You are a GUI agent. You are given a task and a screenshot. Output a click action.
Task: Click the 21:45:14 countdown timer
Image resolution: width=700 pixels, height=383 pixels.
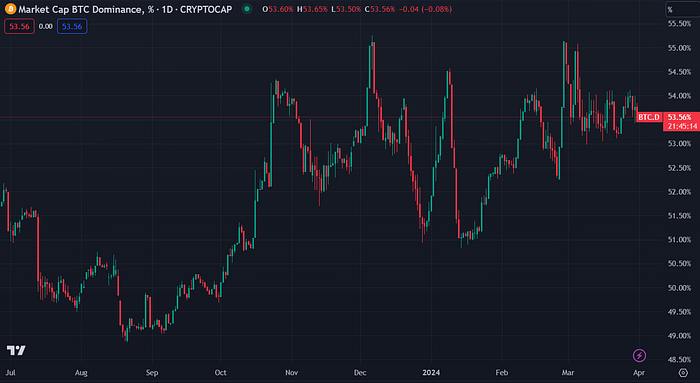(x=682, y=126)
